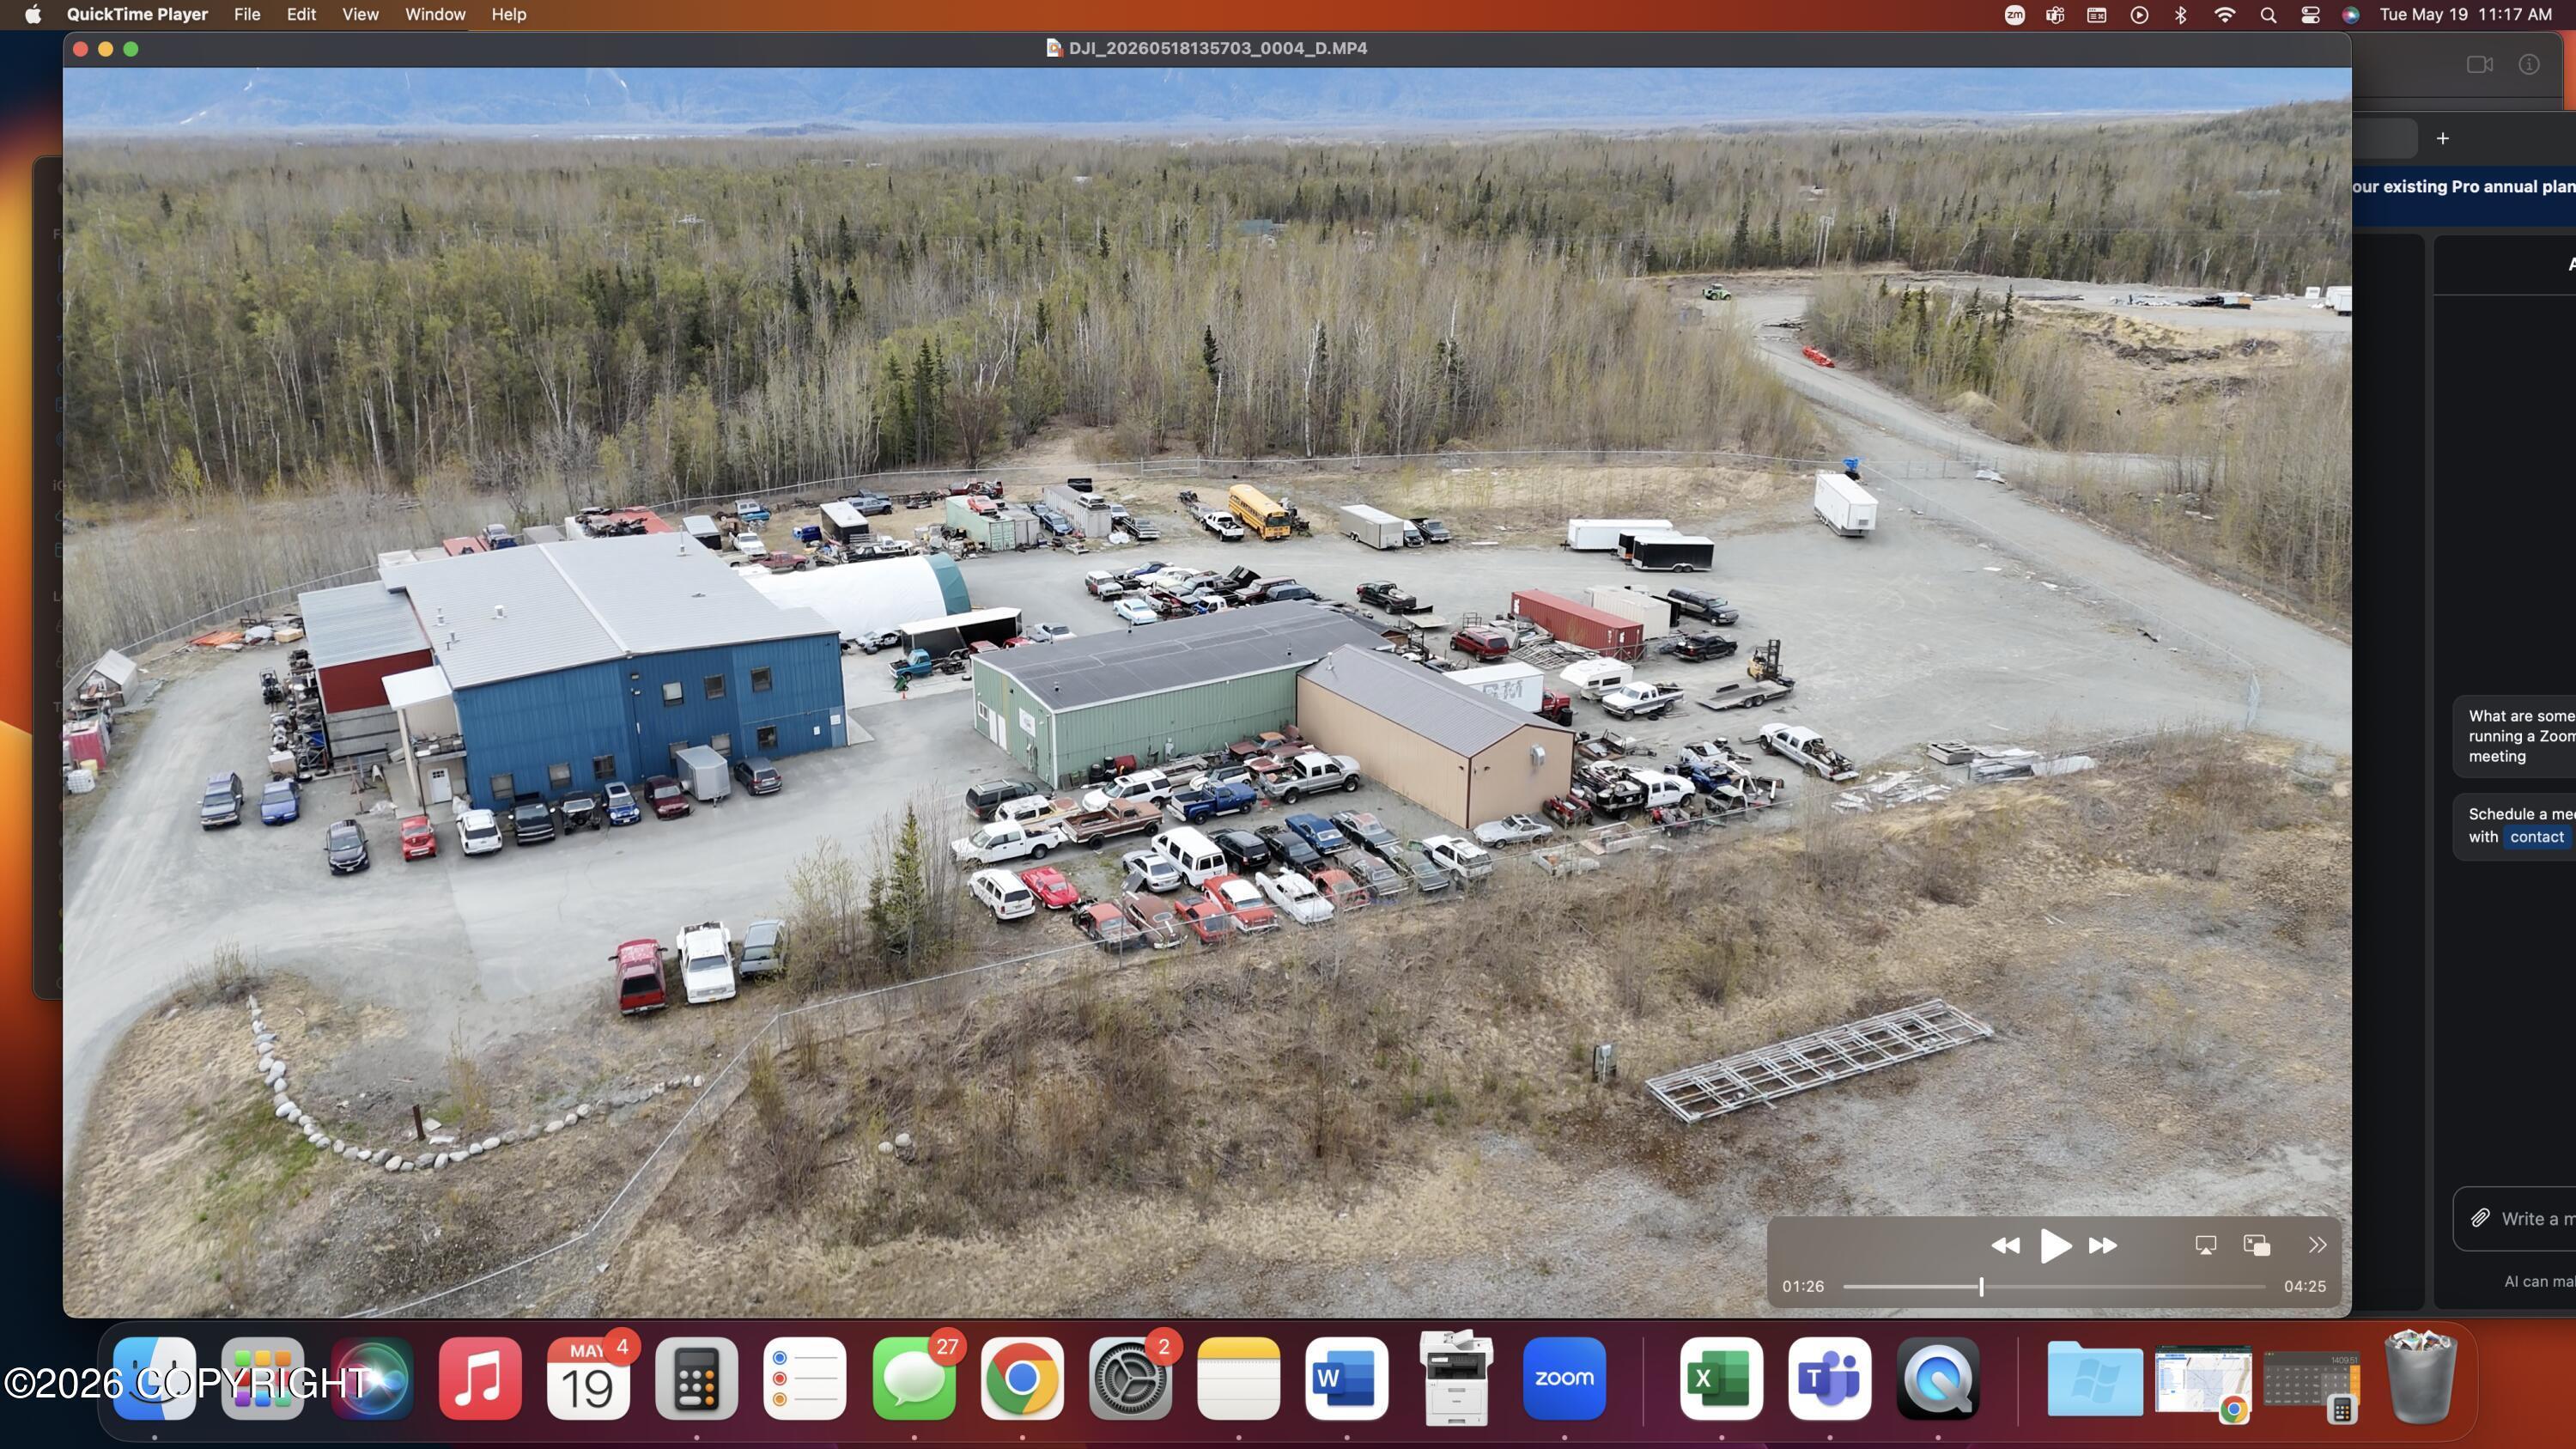
Task: Open Microsoft Teams from the Dock
Action: (1829, 1378)
